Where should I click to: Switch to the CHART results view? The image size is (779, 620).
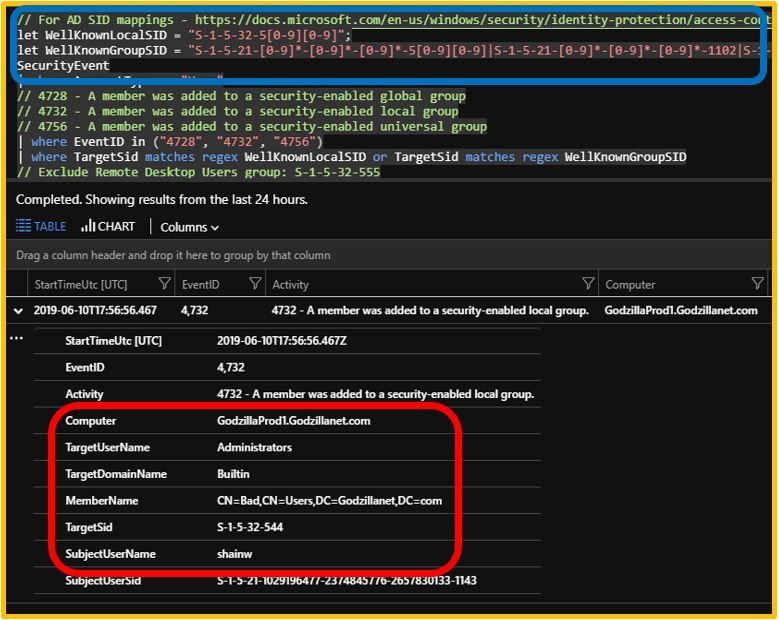pyautogui.click(x=108, y=227)
